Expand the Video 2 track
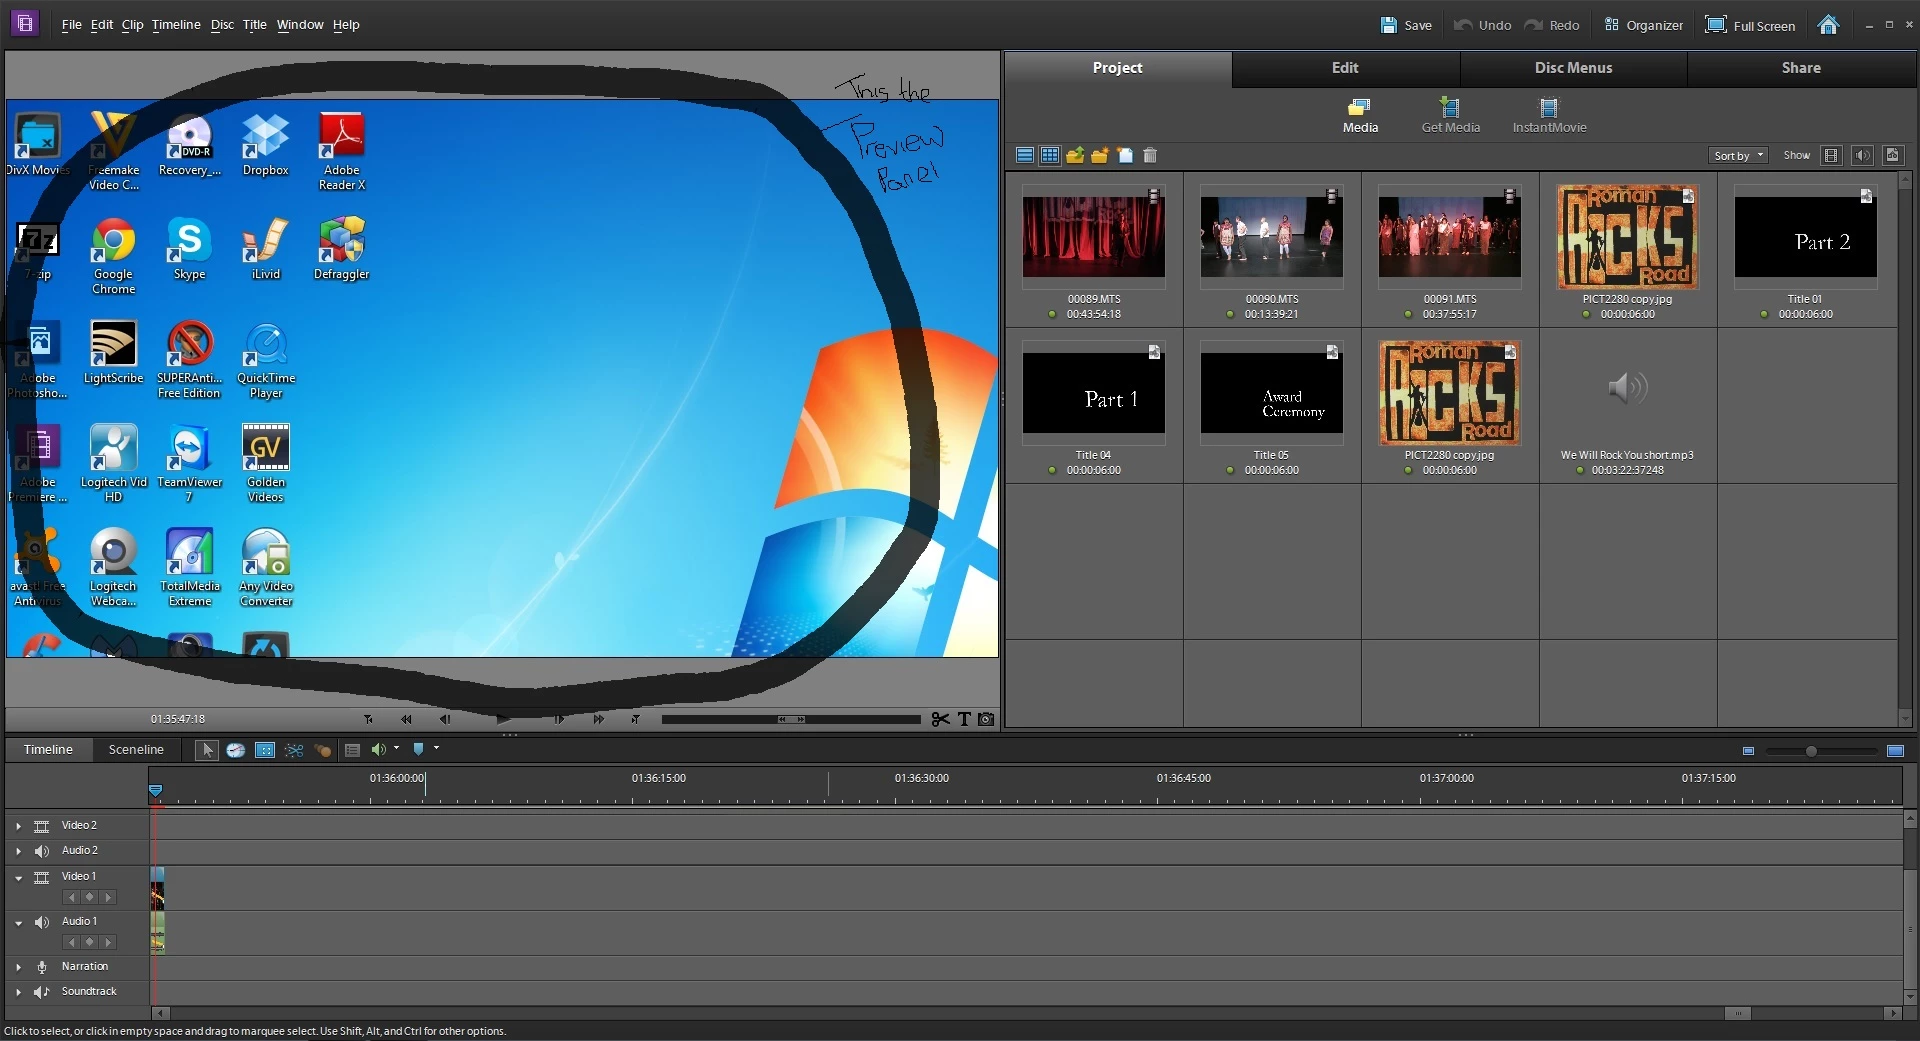 [x=18, y=826]
